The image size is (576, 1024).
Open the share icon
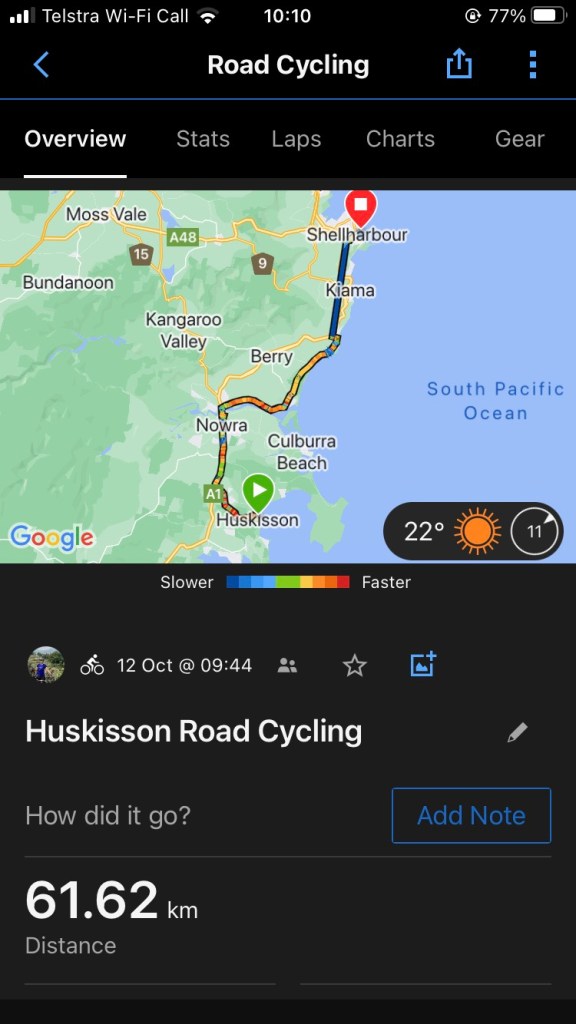(x=459, y=65)
